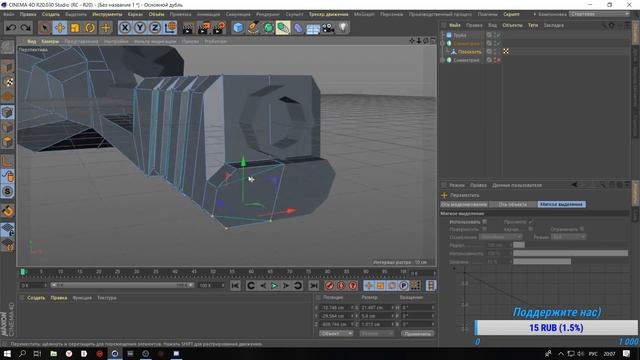Toggle the Z axis lock
Screen dimensions: 640x360
pos(155,28)
